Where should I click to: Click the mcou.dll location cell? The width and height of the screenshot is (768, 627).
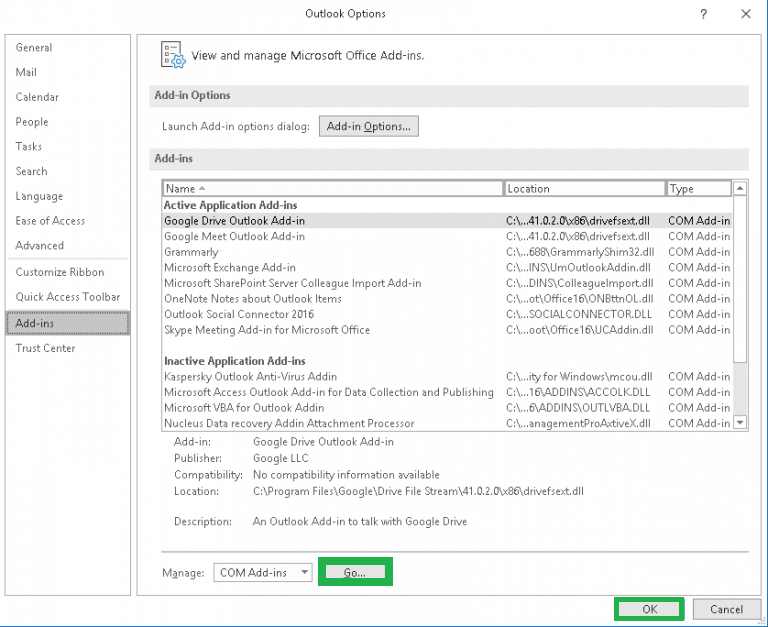point(579,377)
